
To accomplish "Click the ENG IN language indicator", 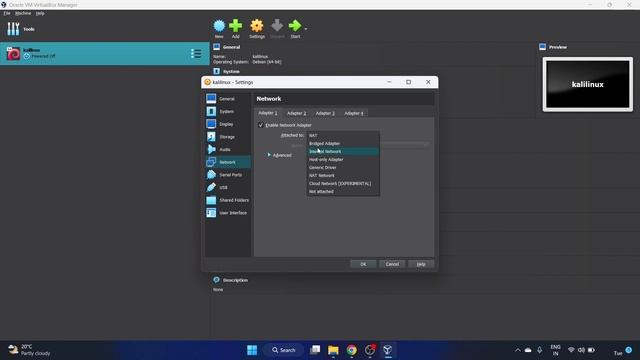I will [x=556, y=350].
